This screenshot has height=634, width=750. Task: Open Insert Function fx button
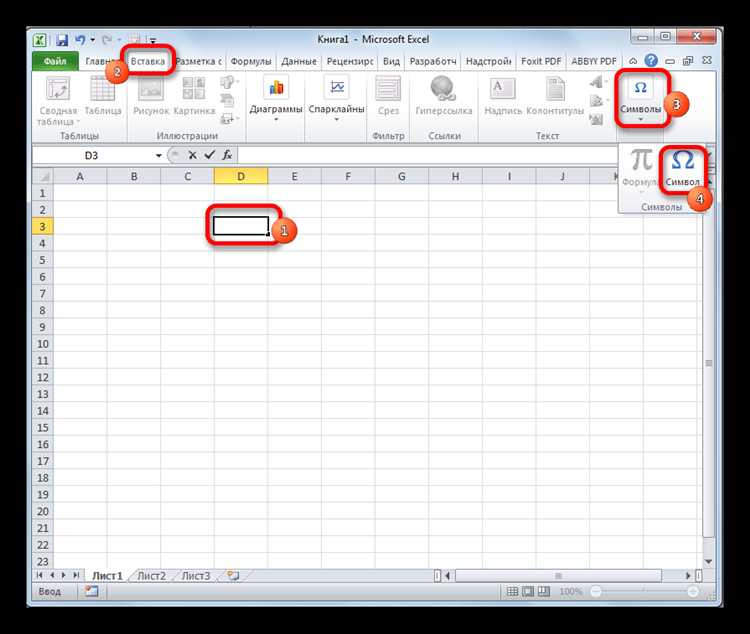point(227,155)
